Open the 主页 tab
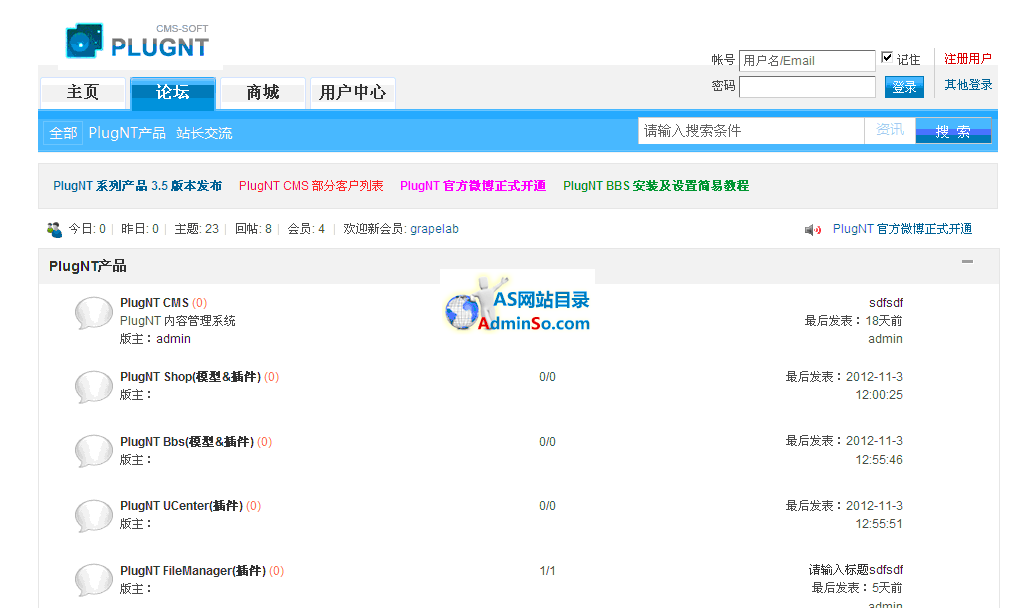The height and width of the screenshot is (608, 1036). coord(83,93)
